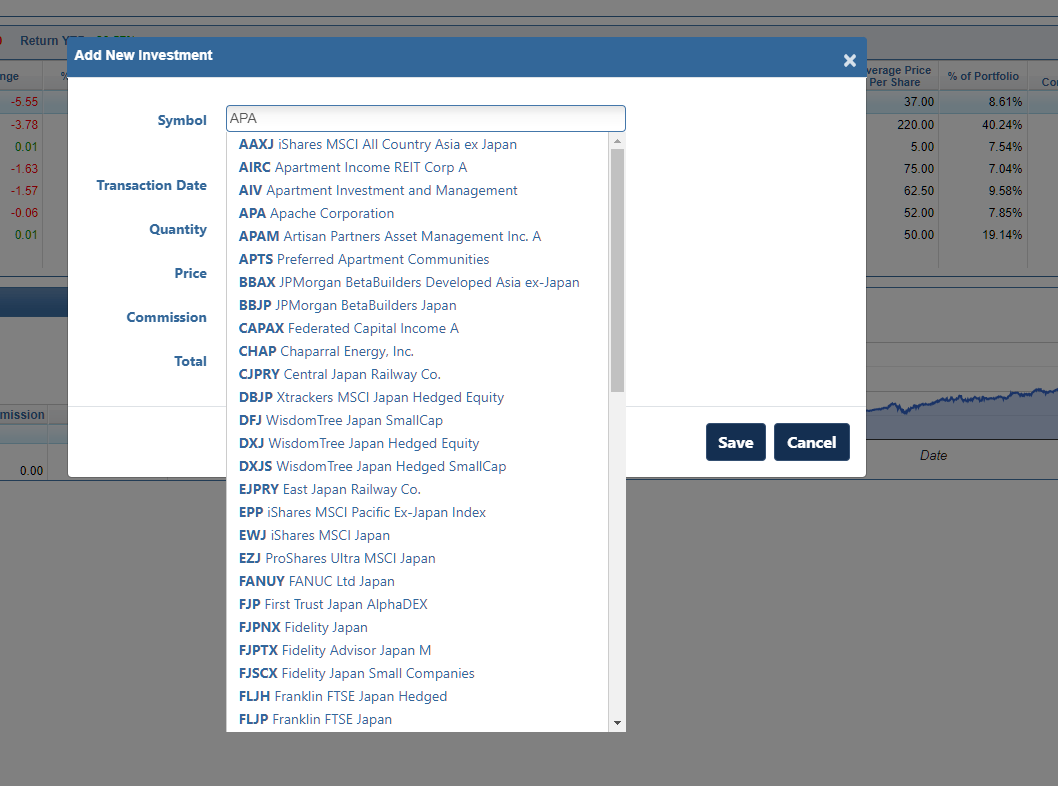Click the % of Portfolio column header
Screen dimensions: 1058x786
[x=982, y=76]
